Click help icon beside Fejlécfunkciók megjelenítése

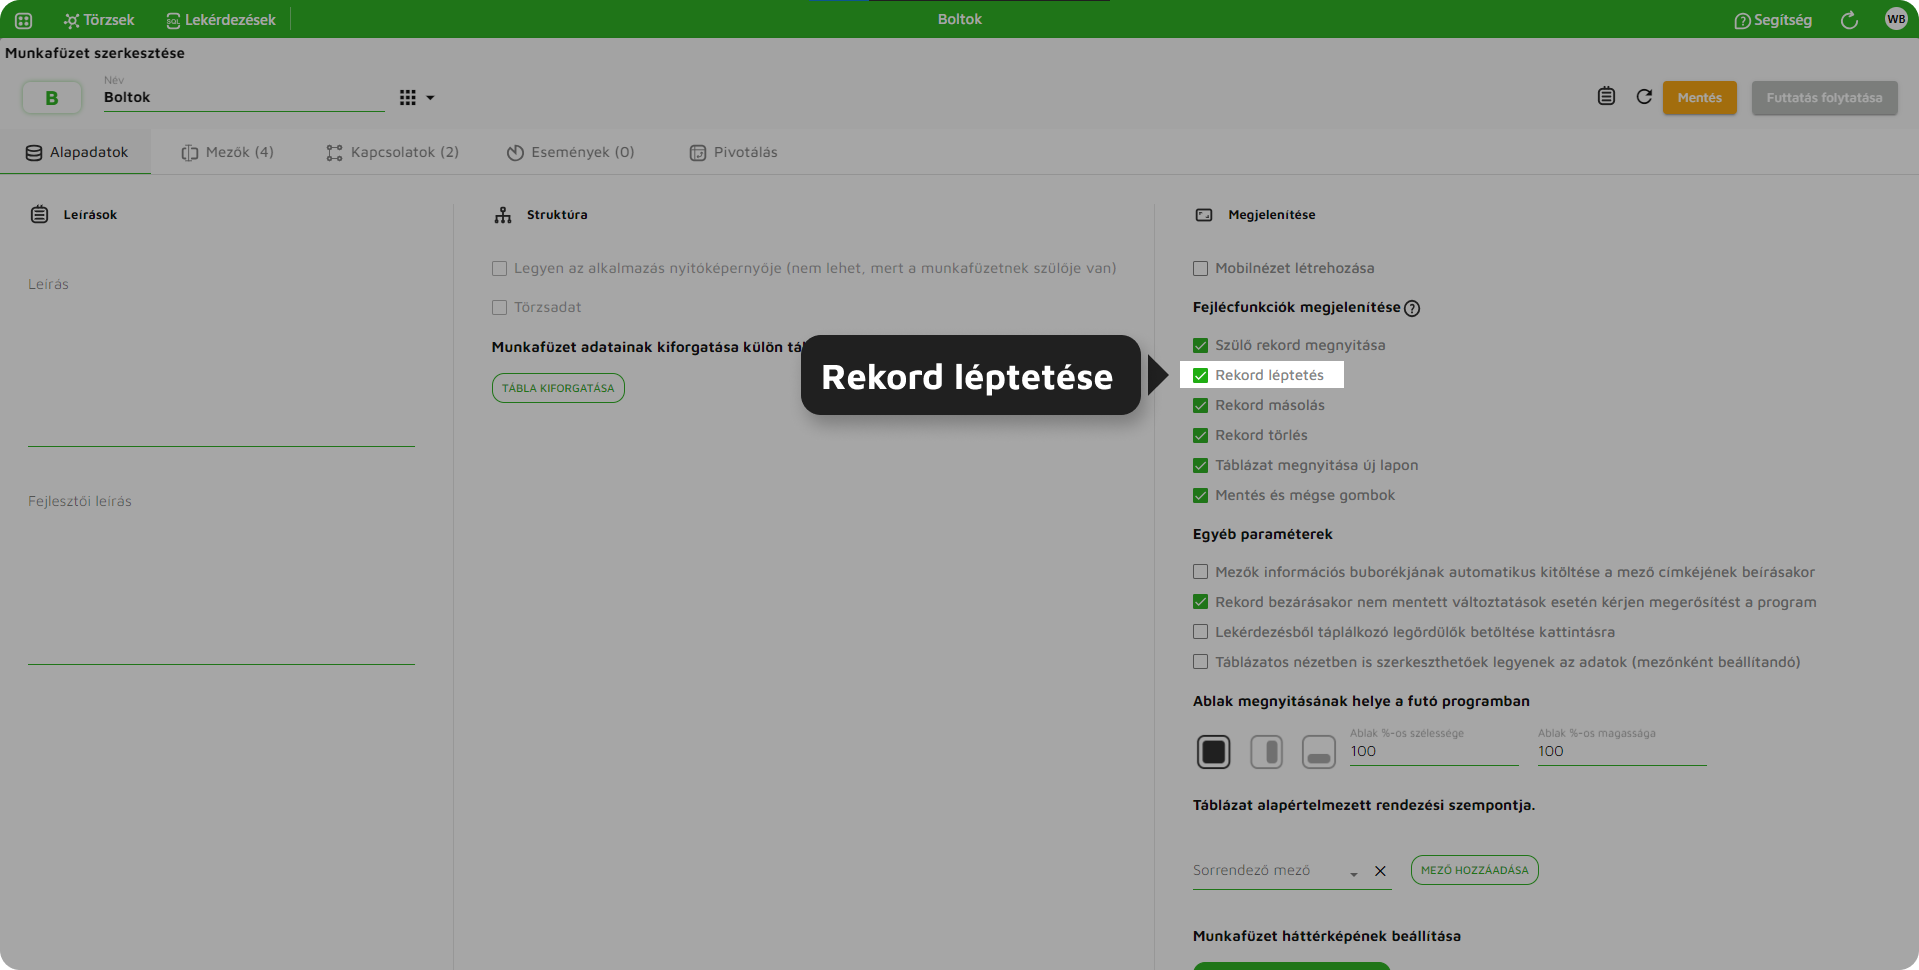1412,308
